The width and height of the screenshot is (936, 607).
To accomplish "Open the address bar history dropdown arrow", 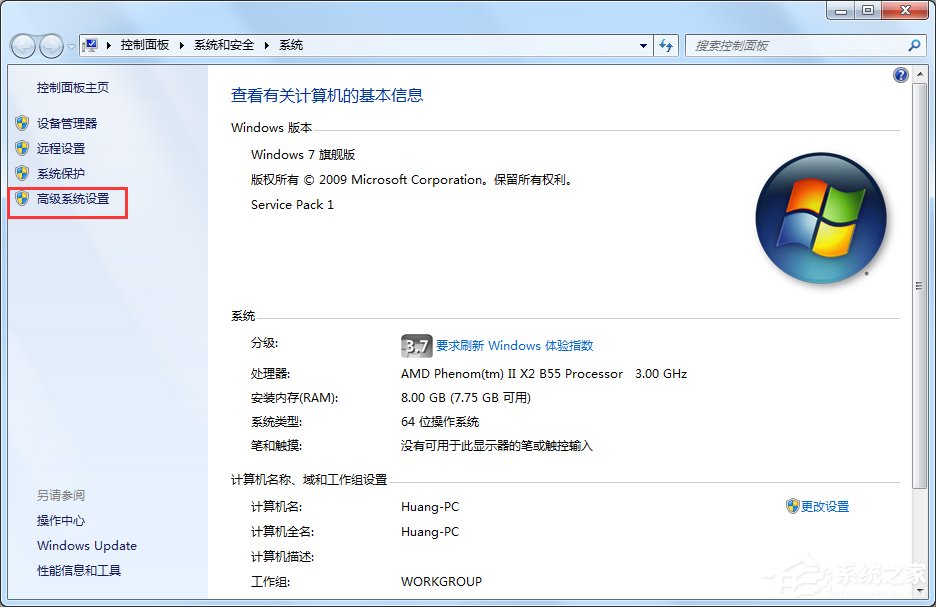I will pos(644,45).
